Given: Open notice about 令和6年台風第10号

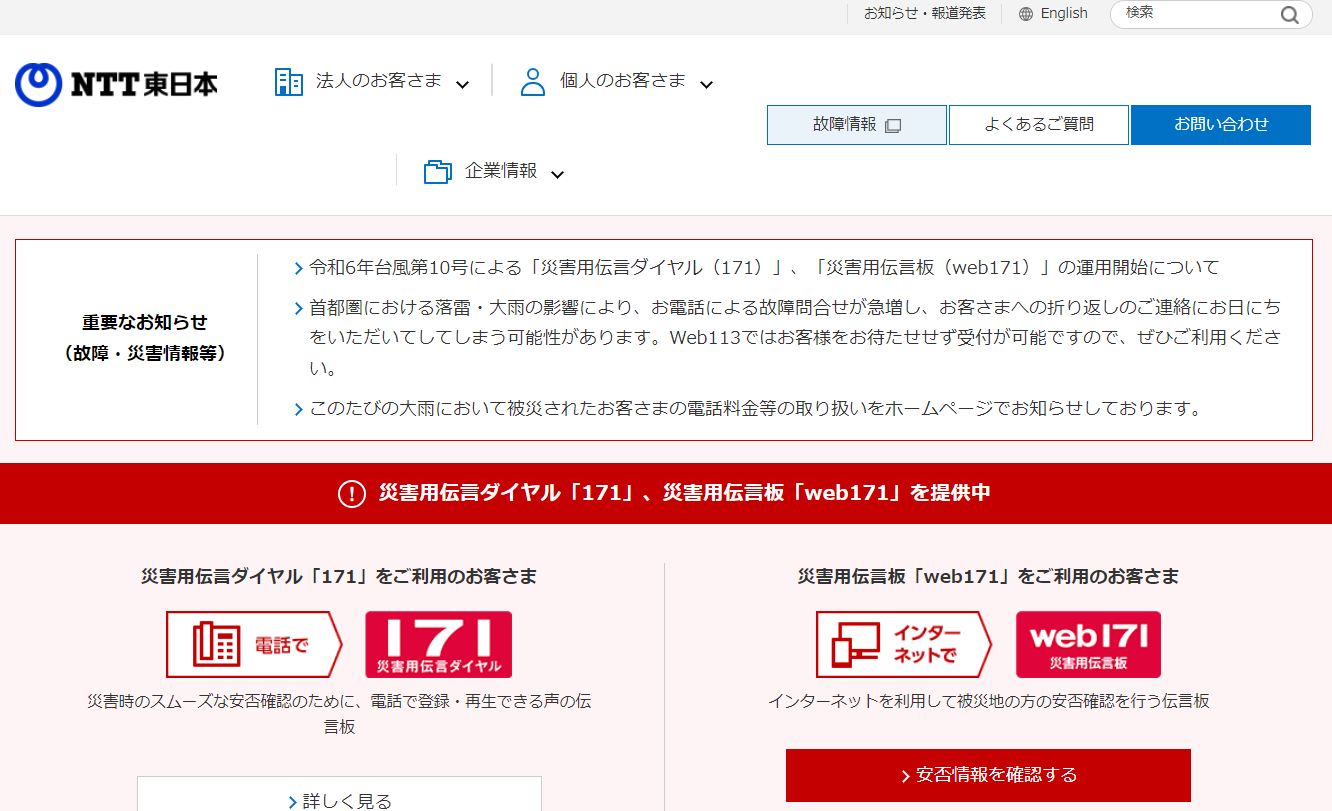Looking at the screenshot, I should coord(764,268).
